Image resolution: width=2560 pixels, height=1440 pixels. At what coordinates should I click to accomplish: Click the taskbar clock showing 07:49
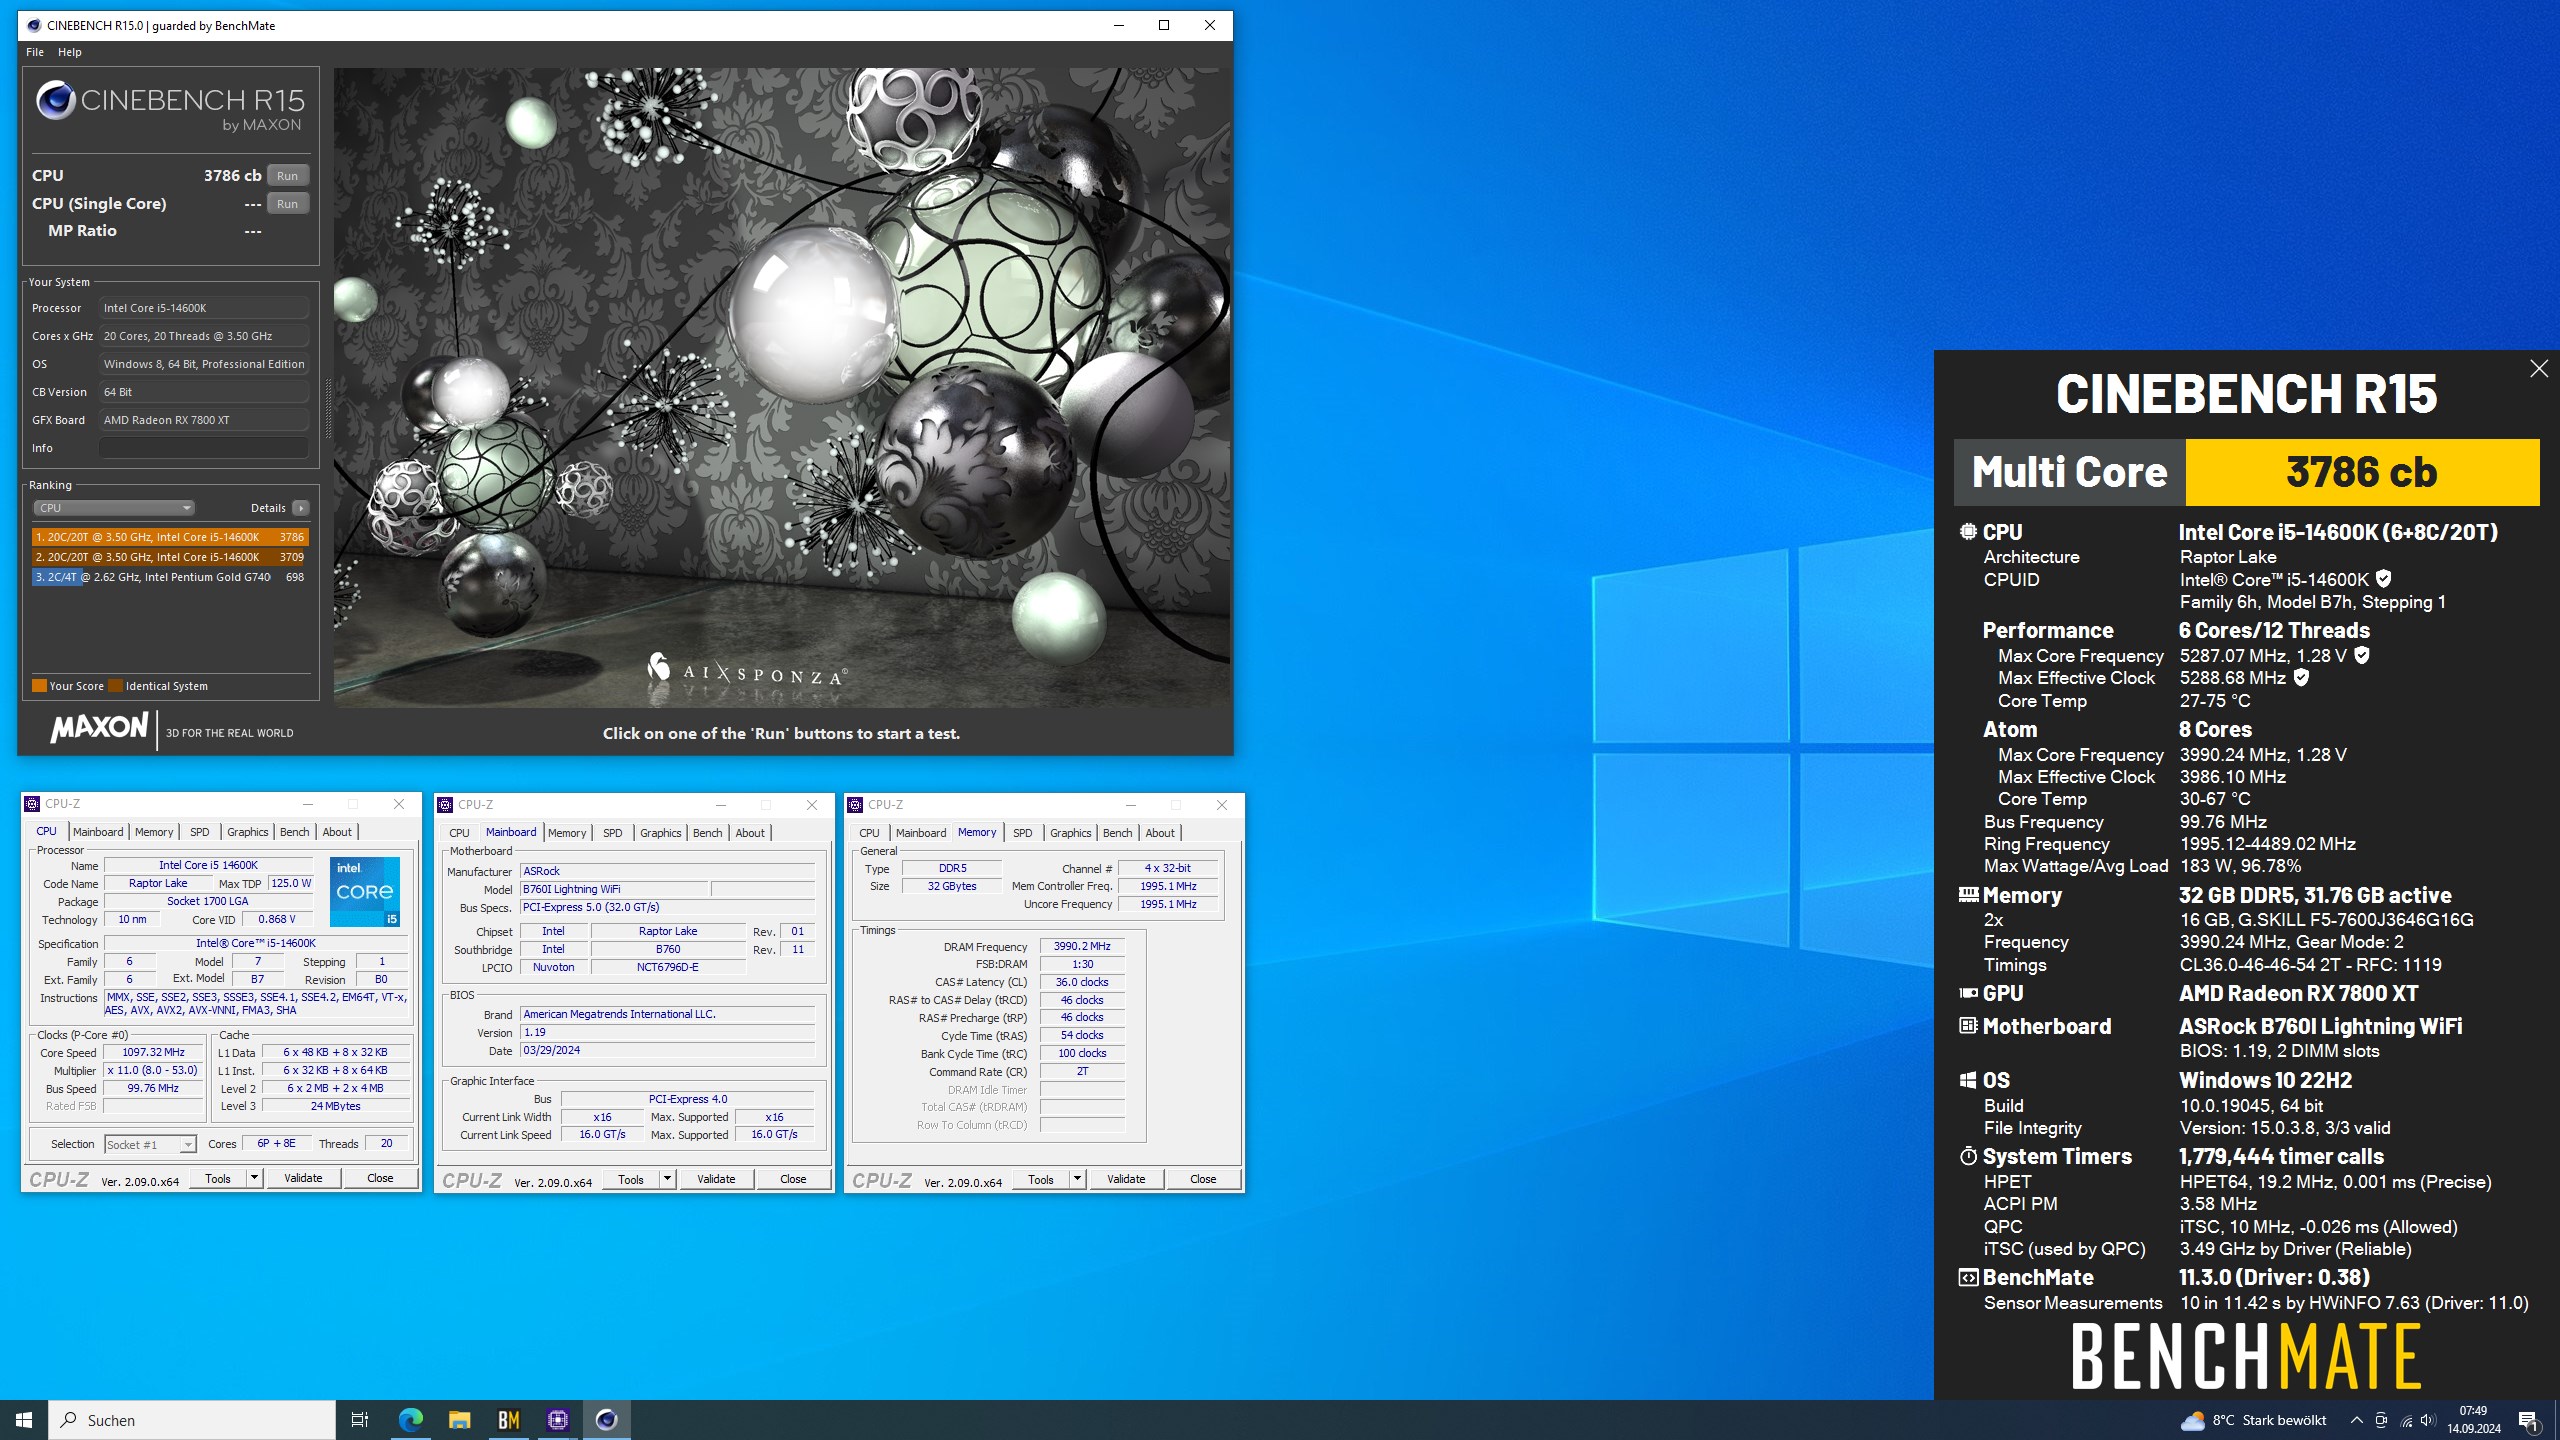(x=2473, y=1420)
